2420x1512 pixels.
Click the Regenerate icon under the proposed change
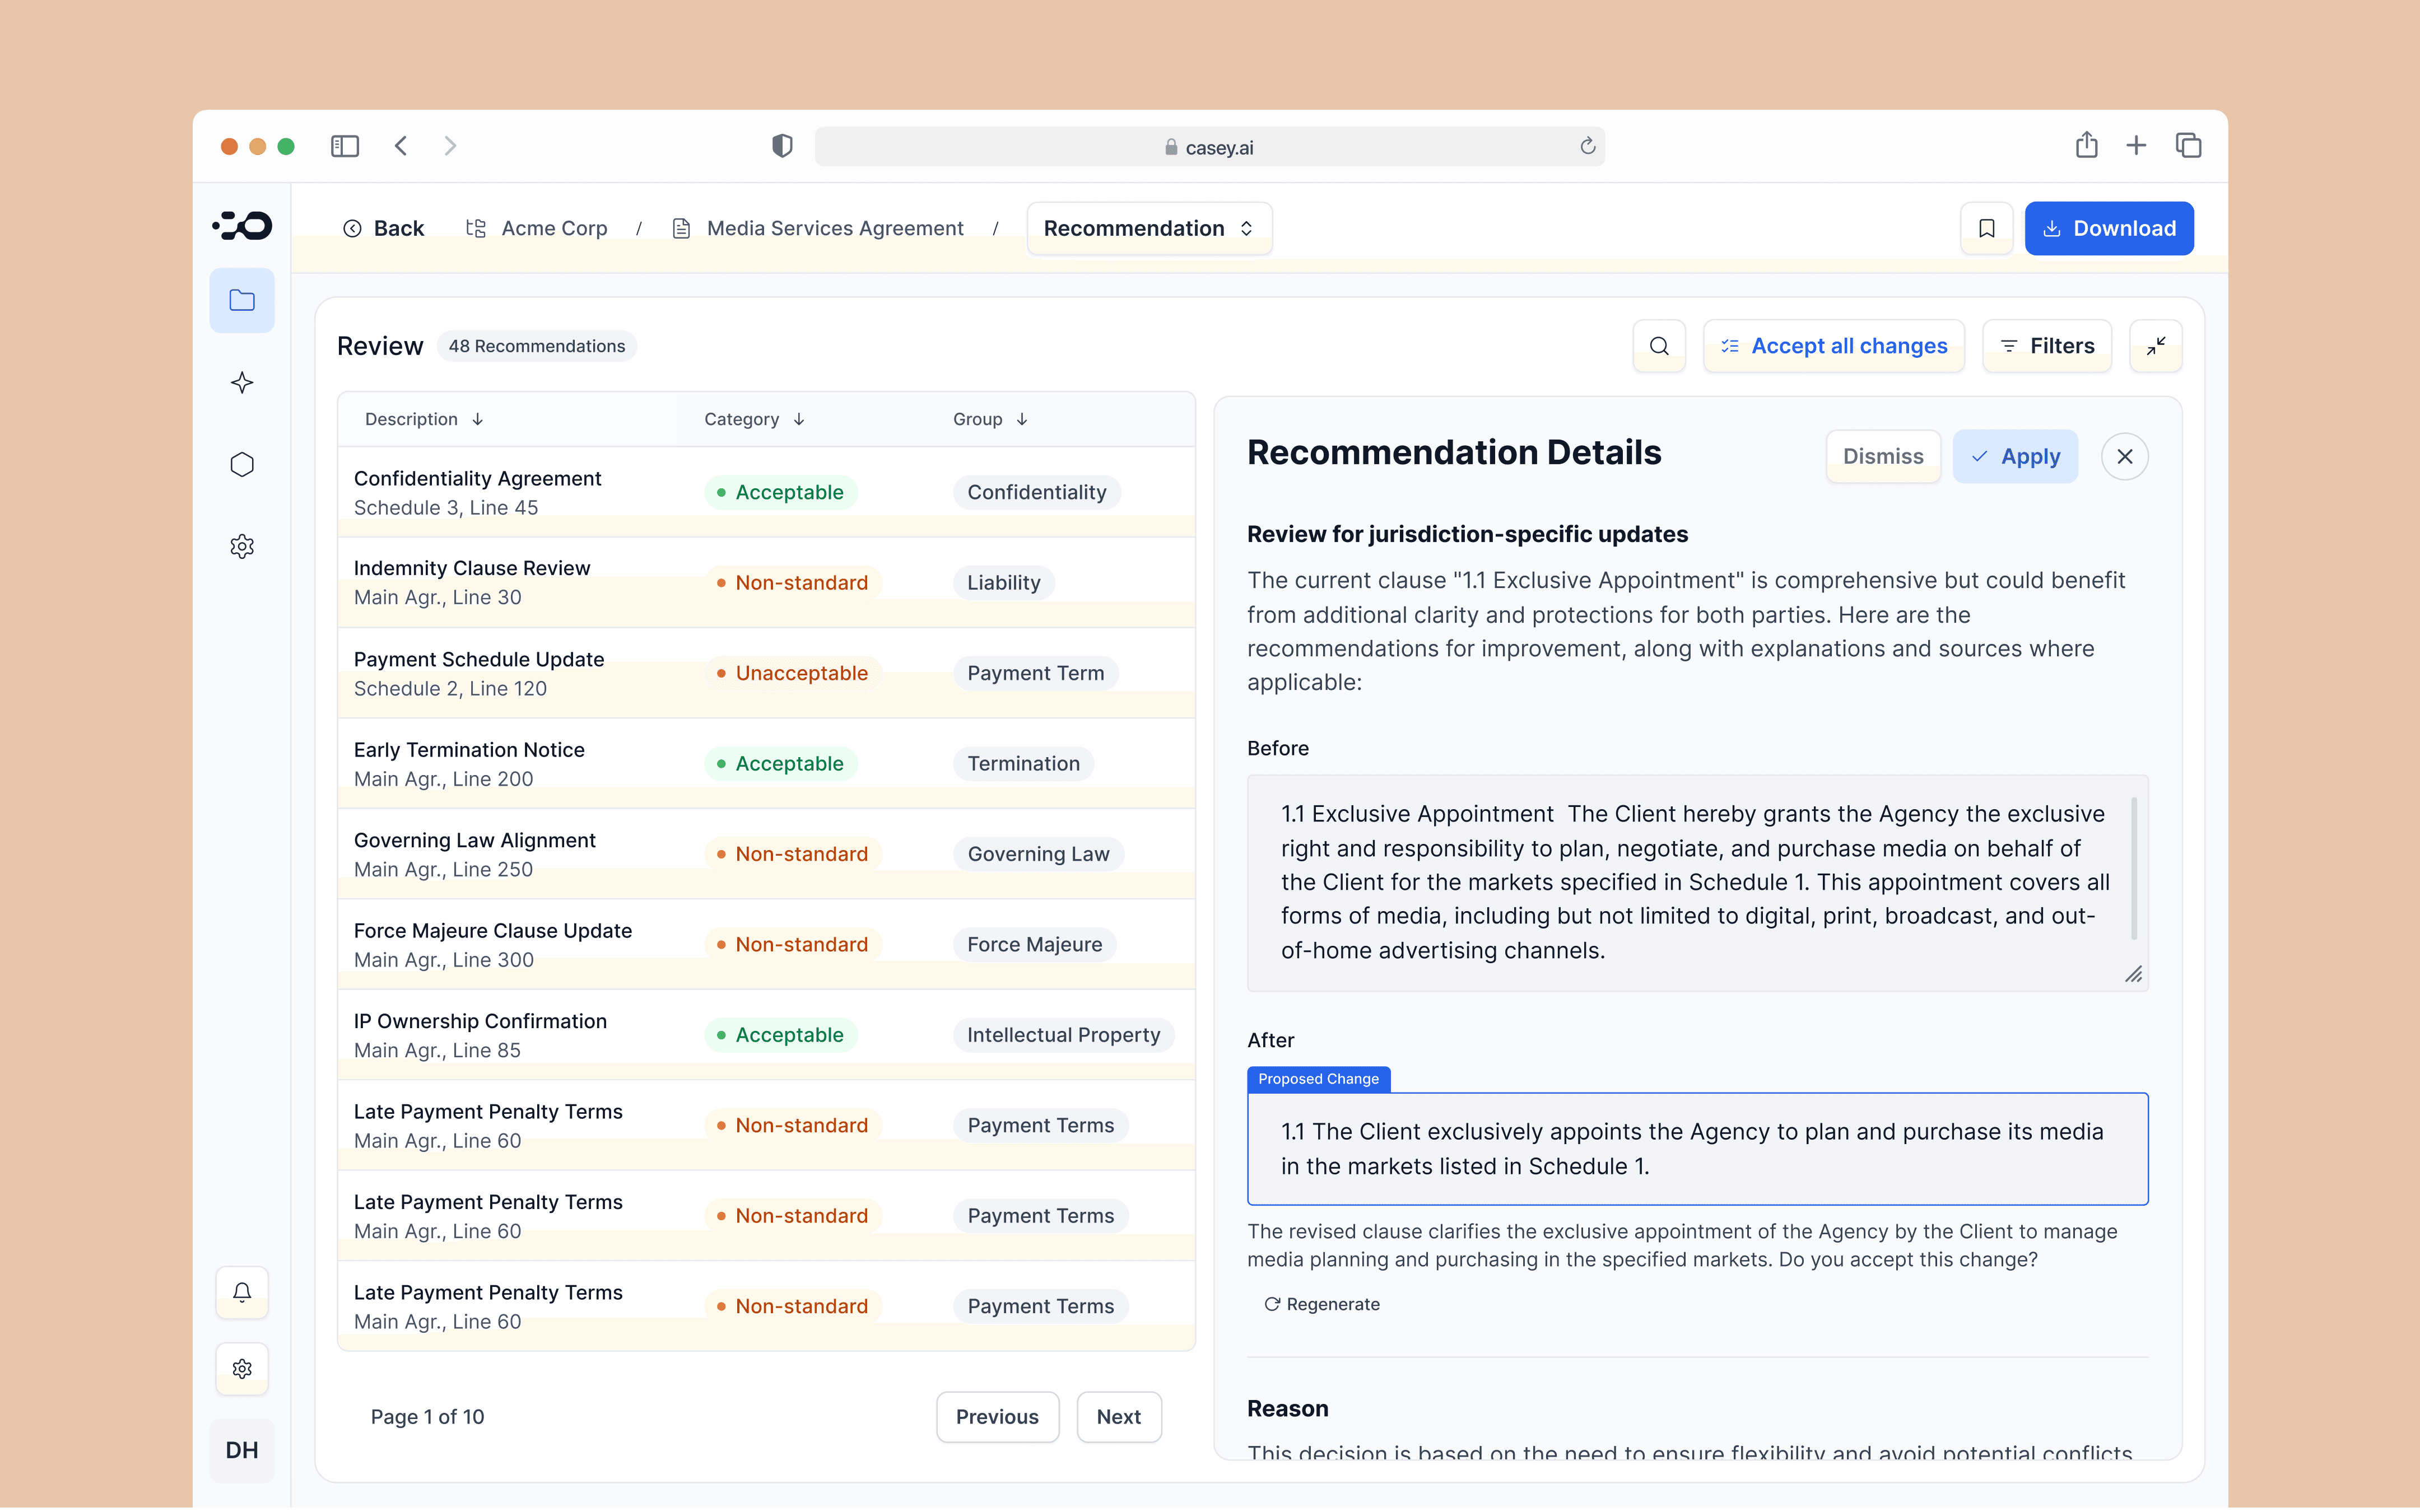point(1272,1304)
